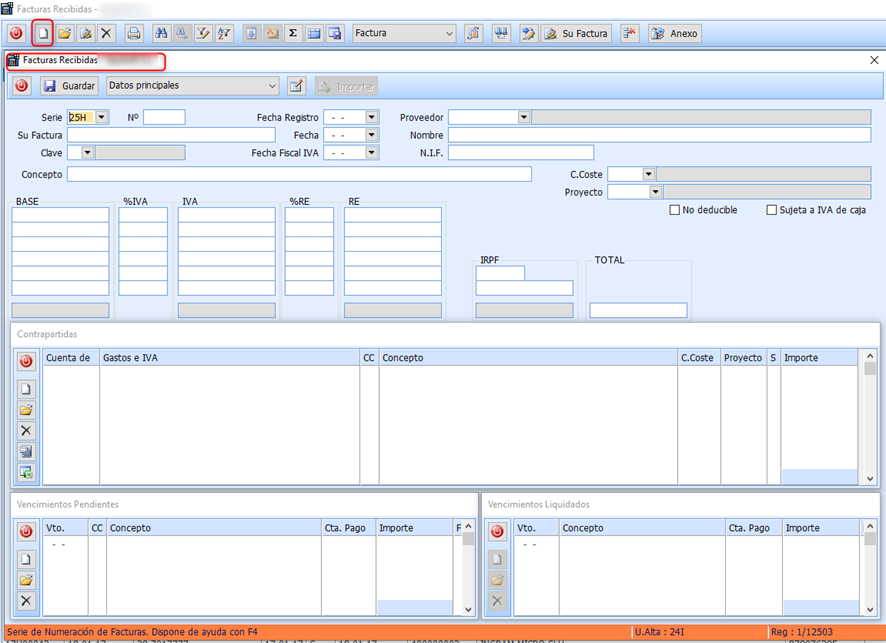The height and width of the screenshot is (643, 886).
Task: Click the delete X icon in top toolbar
Action: point(106,33)
